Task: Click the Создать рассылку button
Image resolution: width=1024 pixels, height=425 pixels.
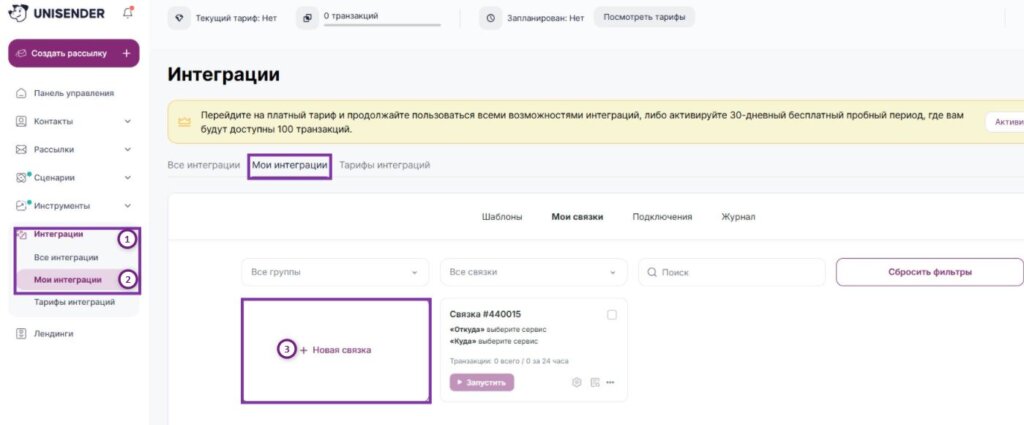Action: [x=74, y=54]
